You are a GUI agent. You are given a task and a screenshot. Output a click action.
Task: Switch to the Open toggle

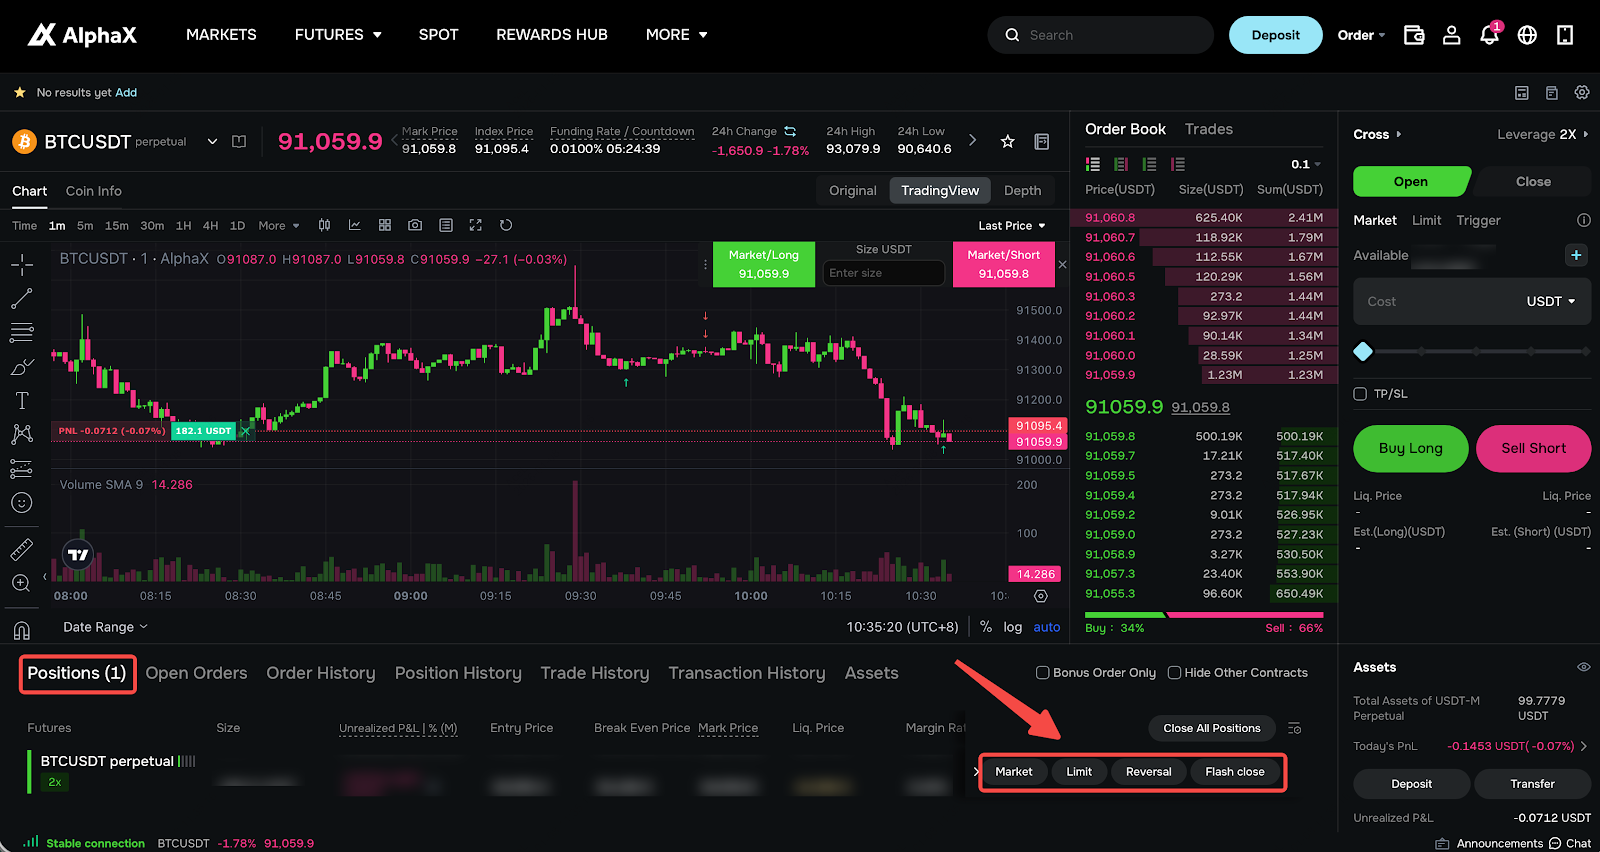tap(1411, 181)
